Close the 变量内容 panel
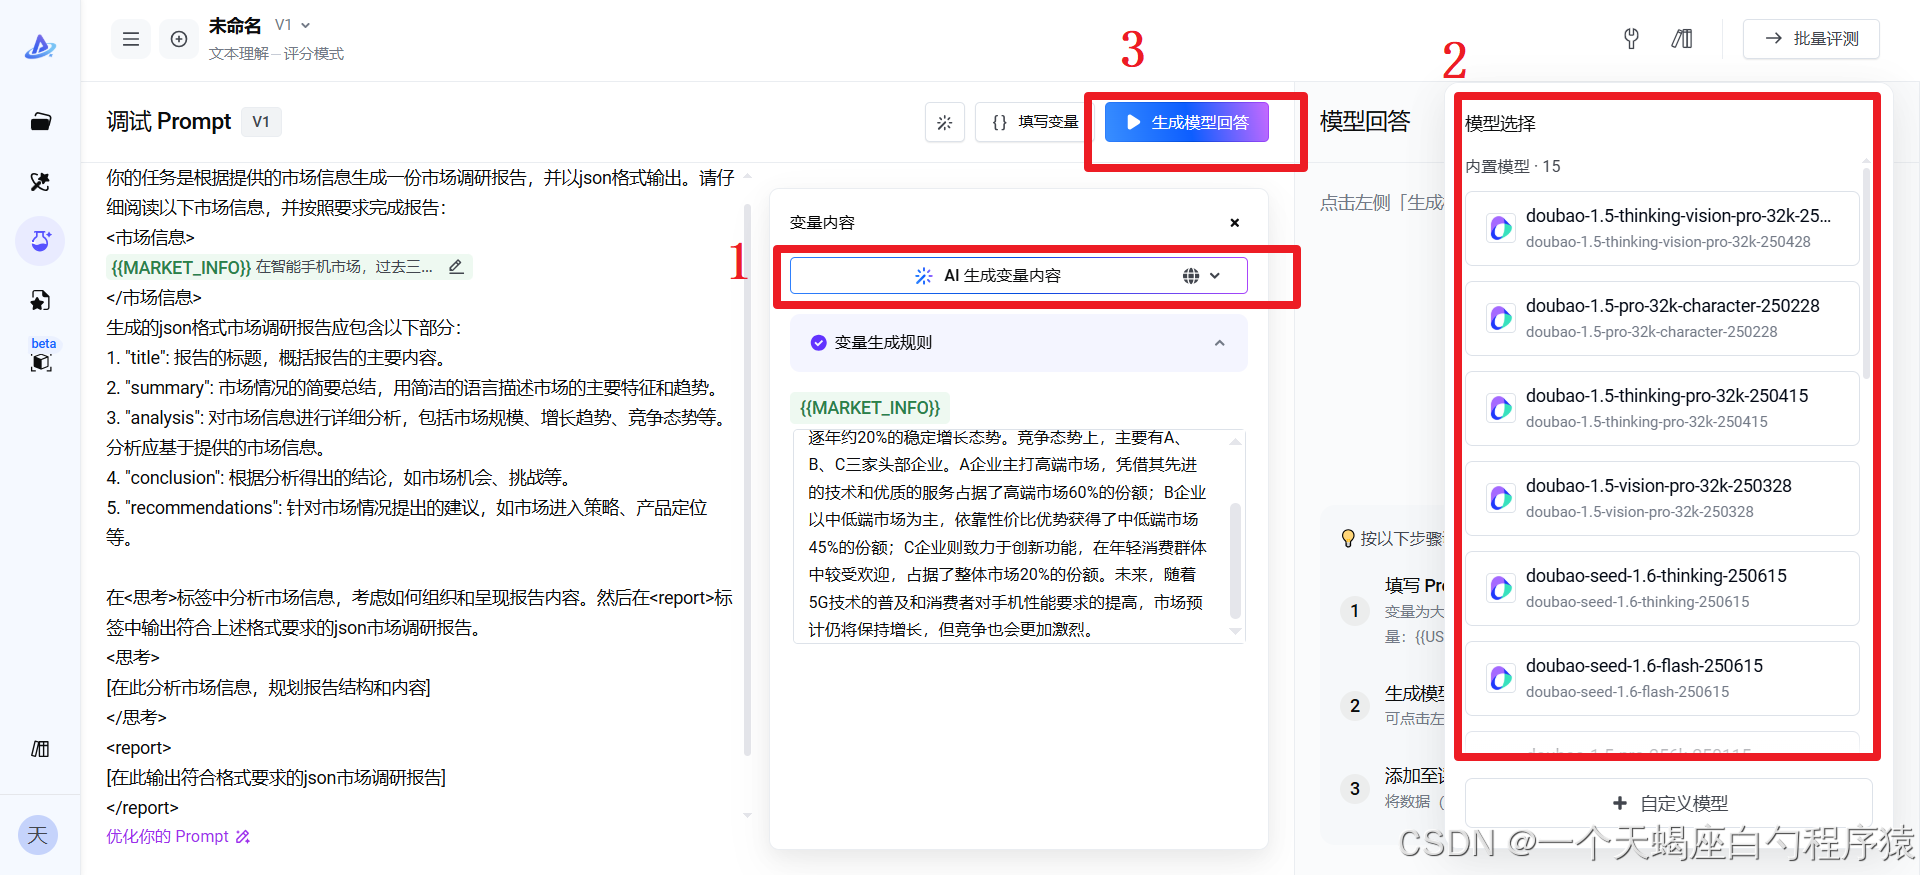Viewport: 1920px width, 875px height. click(1235, 223)
